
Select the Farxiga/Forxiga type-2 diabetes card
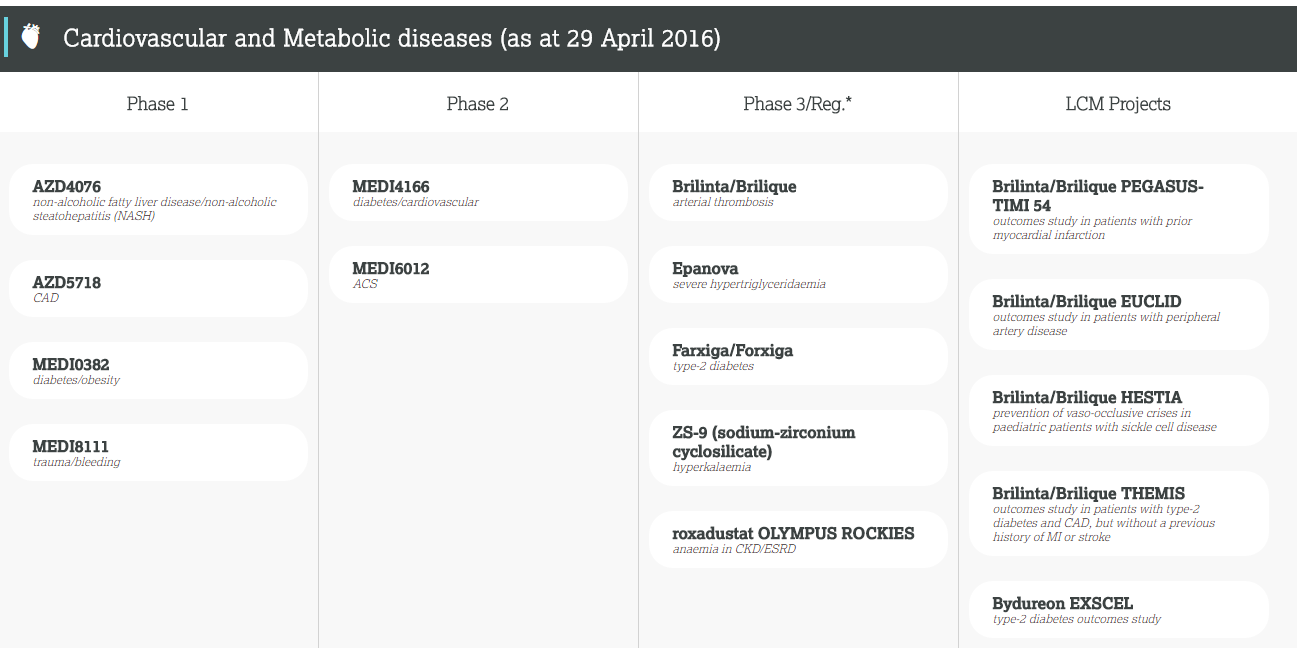click(x=799, y=356)
